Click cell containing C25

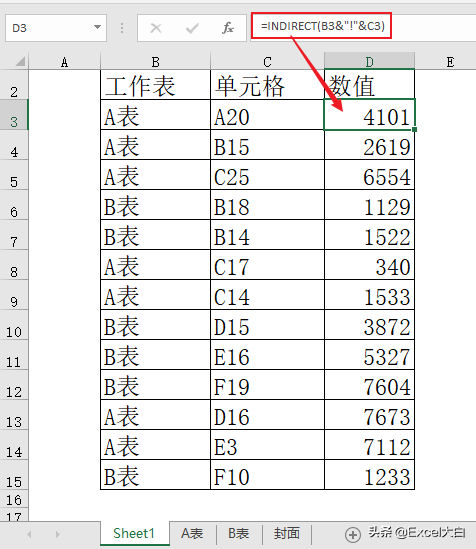tap(267, 175)
